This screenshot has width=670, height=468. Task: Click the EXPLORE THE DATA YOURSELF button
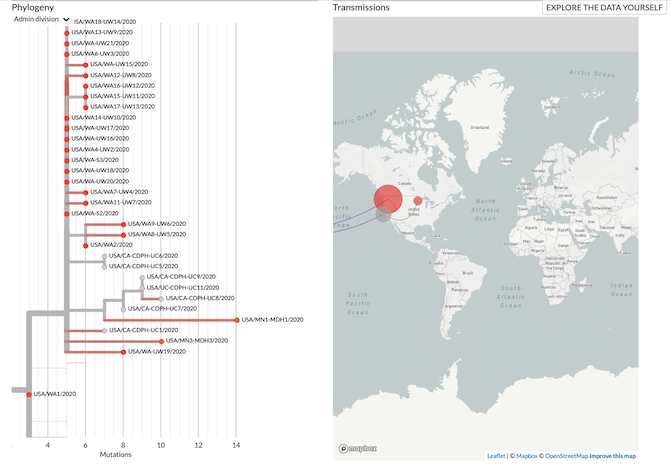coord(603,8)
